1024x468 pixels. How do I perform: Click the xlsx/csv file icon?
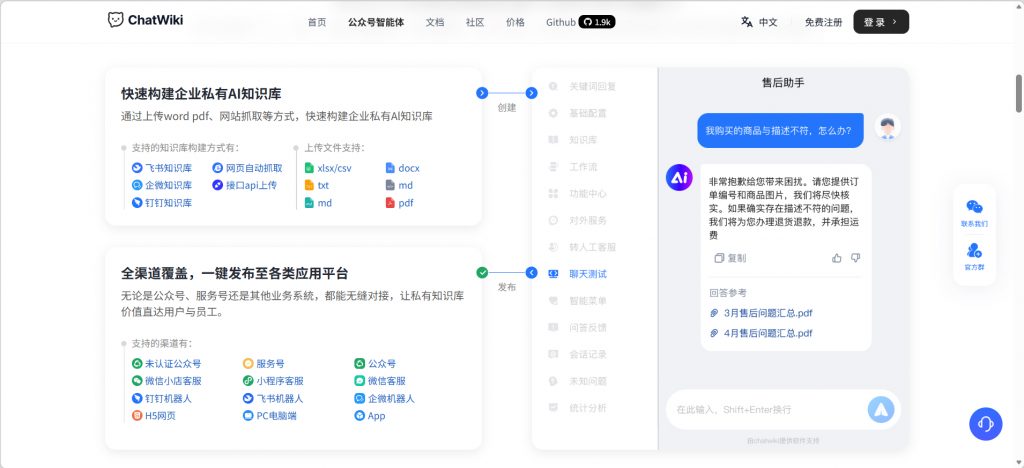coord(310,168)
